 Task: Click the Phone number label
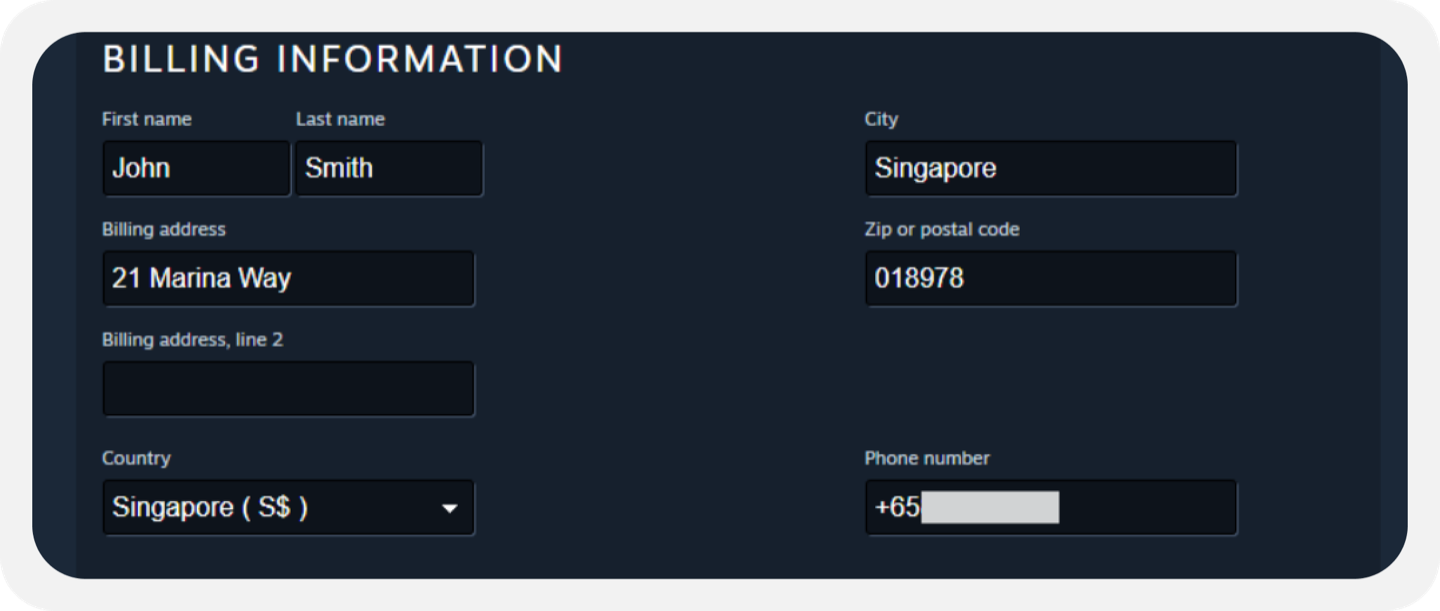coord(927,458)
